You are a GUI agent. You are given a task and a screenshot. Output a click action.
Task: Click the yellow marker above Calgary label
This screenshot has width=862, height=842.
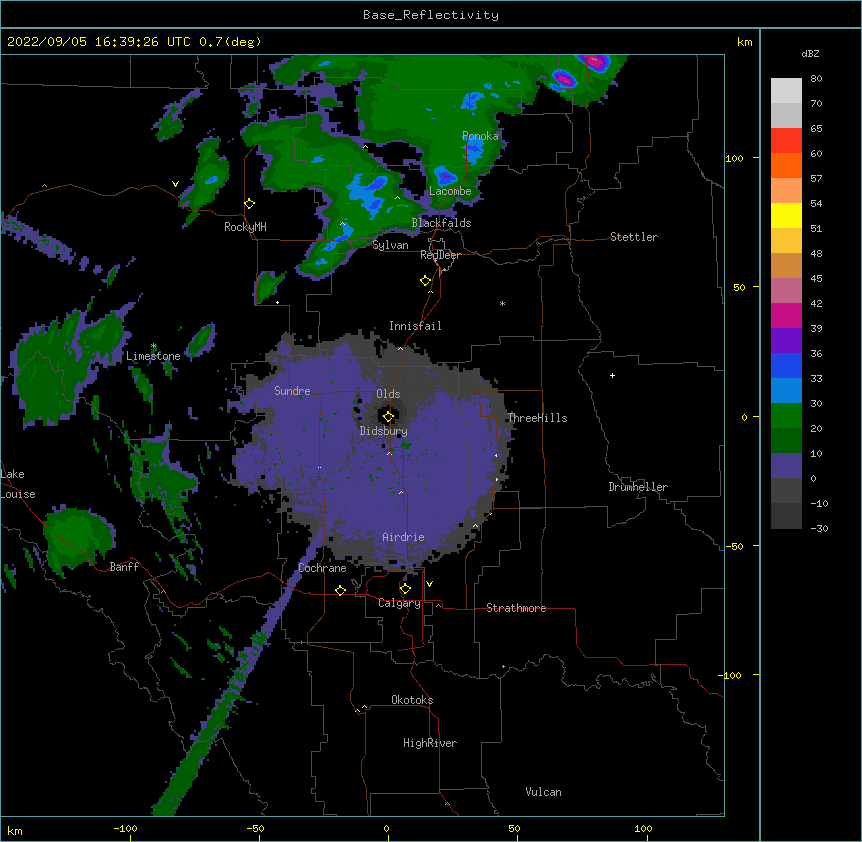pyautogui.click(x=405, y=589)
